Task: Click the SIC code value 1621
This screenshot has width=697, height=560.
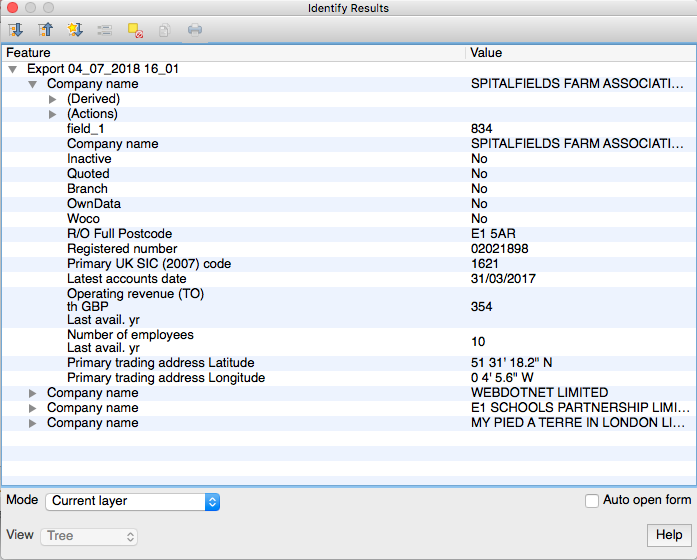Action: (x=485, y=264)
